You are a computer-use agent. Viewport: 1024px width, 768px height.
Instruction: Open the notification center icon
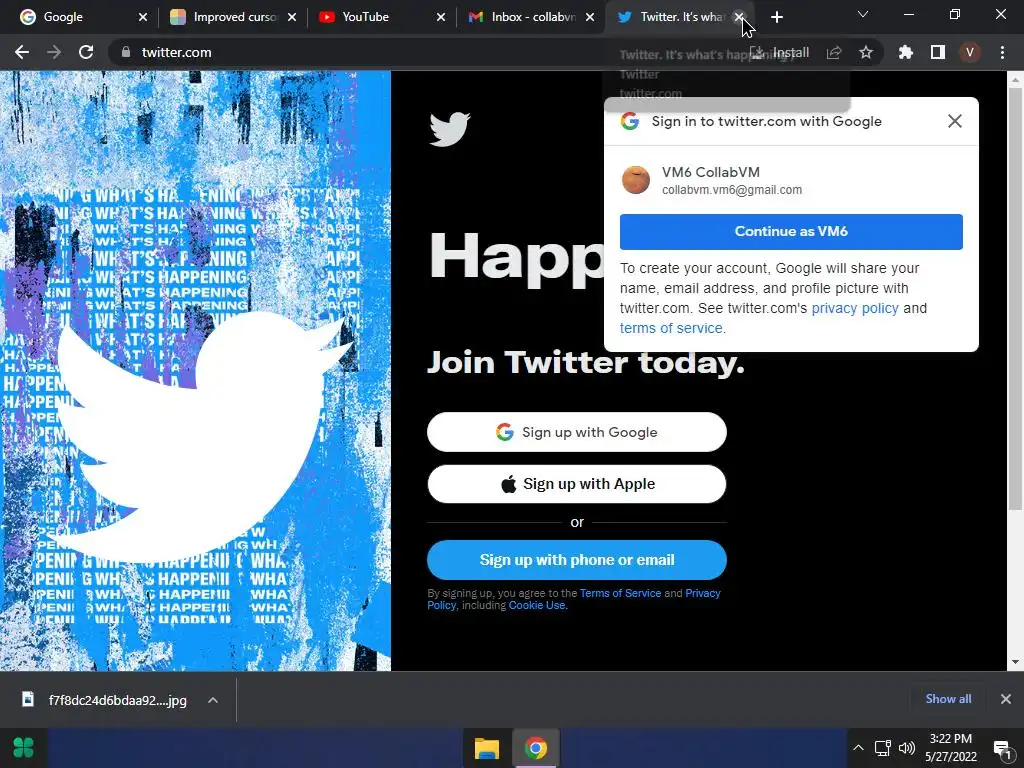[1001, 748]
